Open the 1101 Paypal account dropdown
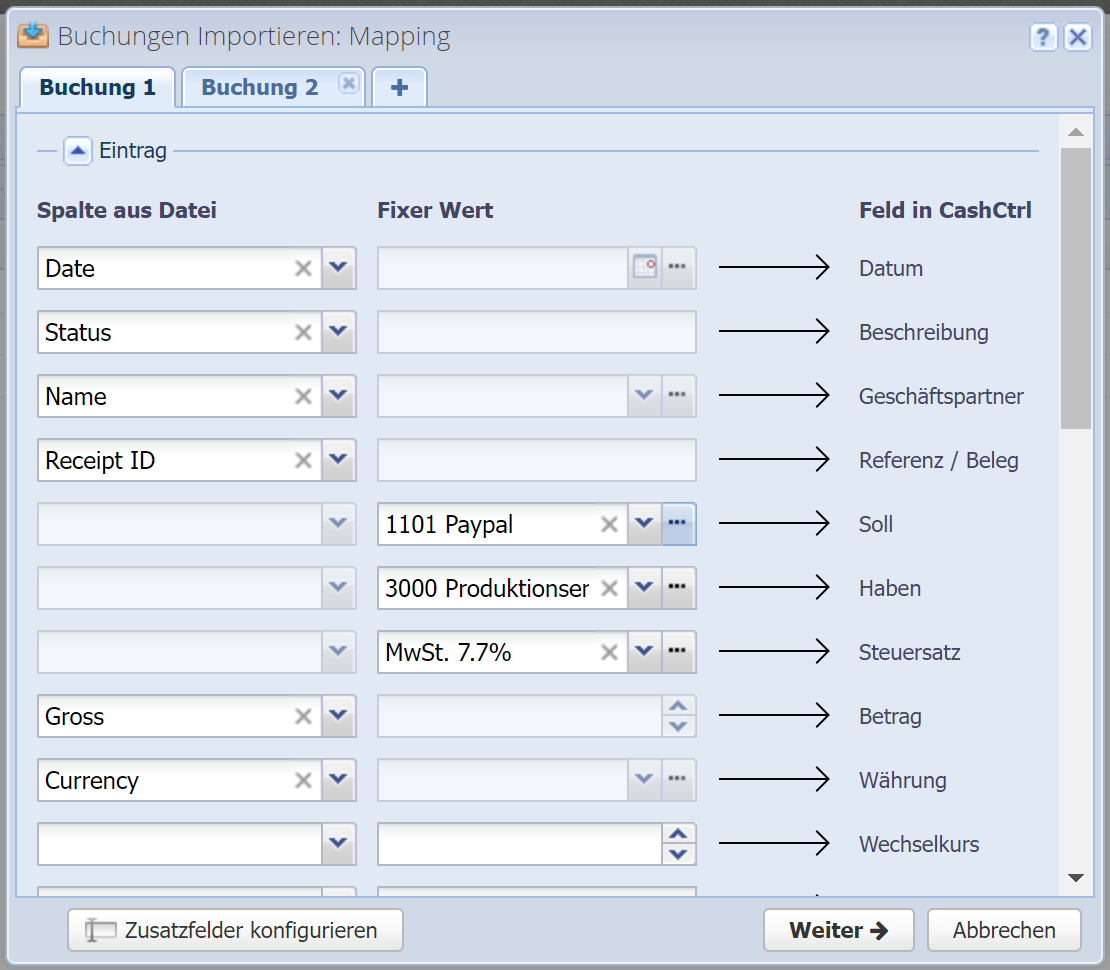This screenshot has height=970, width=1110. (644, 524)
